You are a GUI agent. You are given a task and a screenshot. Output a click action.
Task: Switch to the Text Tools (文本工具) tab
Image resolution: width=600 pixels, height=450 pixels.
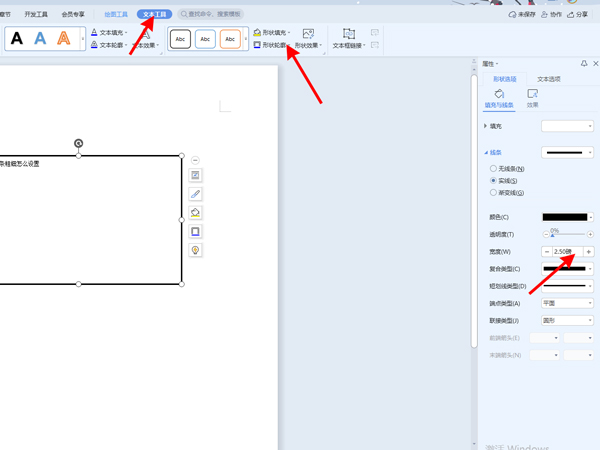(154, 15)
